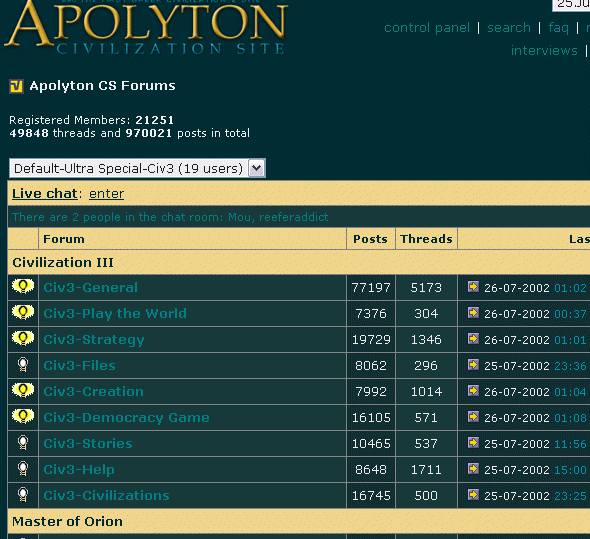Open the Civ3-Help forum
Image resolution: width=590 pixels, height=539 pixels.
pos(79,470)
